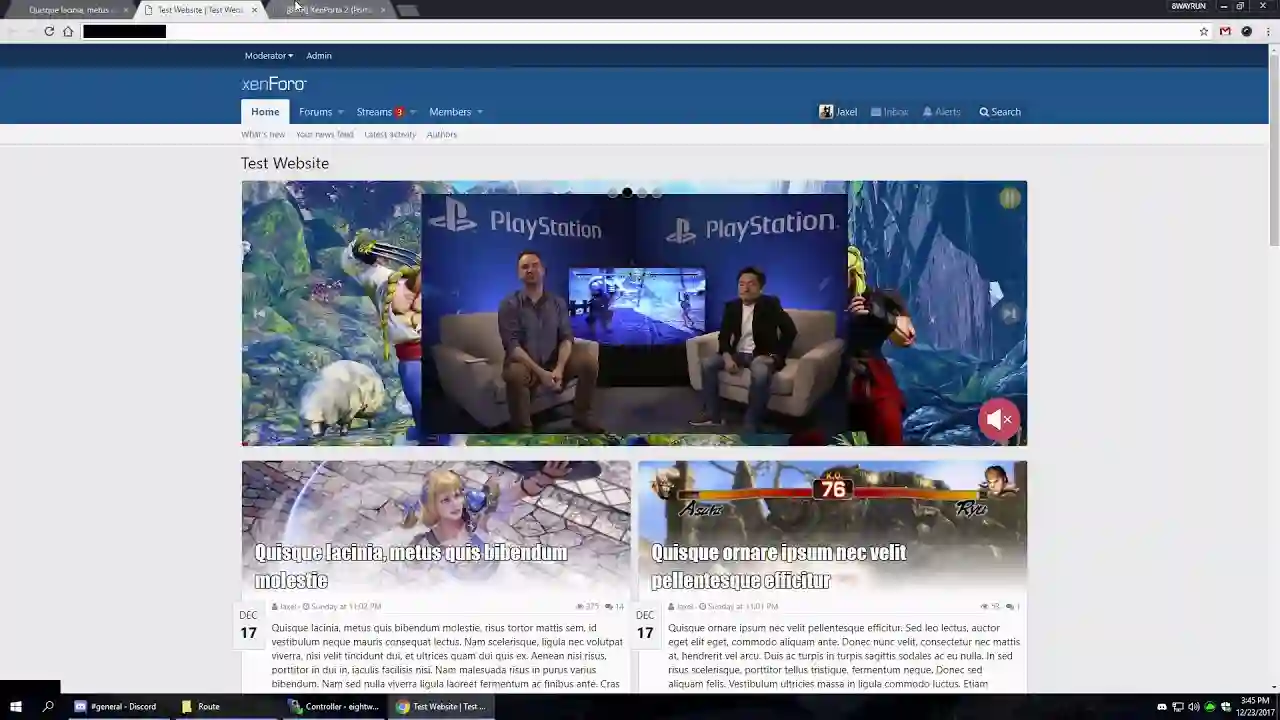
Task: Close the 'Test Website' browser tab
Action: (254, 10)
